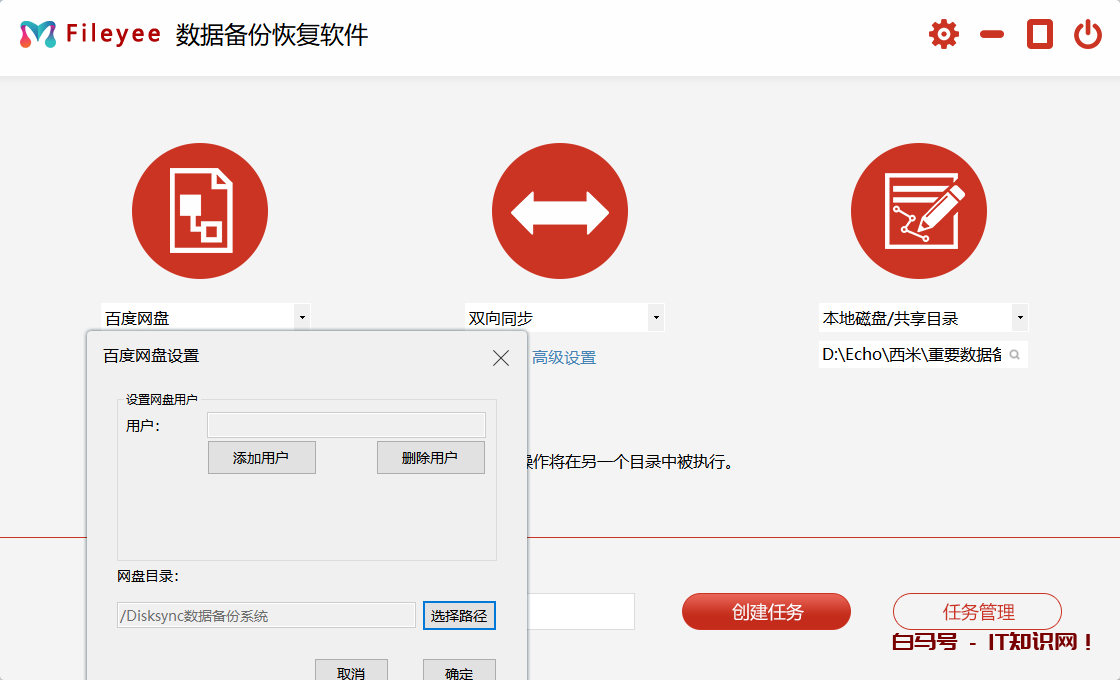Screen dimensions: 1120x680
Task: Click the power icon to exit Fileyee
Action: pos(1087,35)
